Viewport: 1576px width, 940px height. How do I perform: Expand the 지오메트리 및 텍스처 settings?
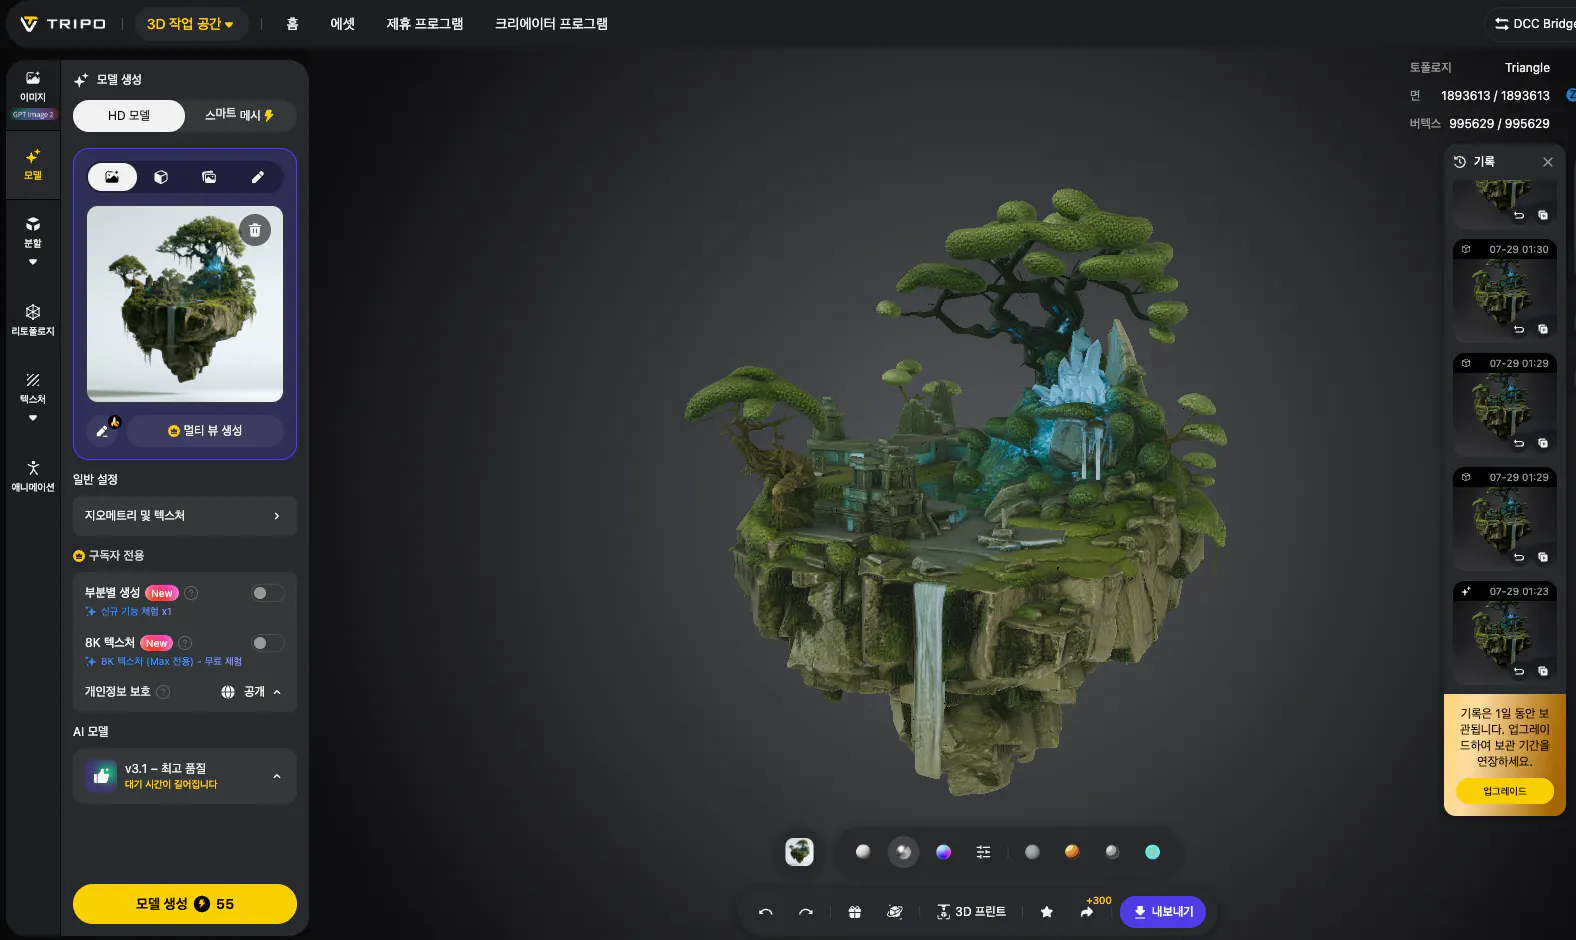click(185, 516)
